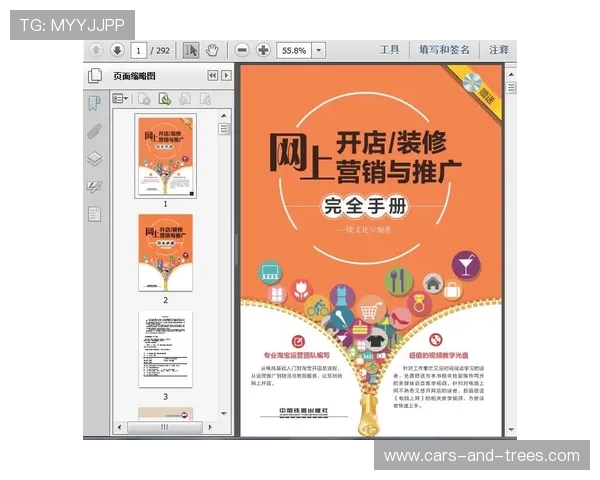The image size is (600, 480).
Task: Choose the hand pan tool
Action: [x=212, y=50]
